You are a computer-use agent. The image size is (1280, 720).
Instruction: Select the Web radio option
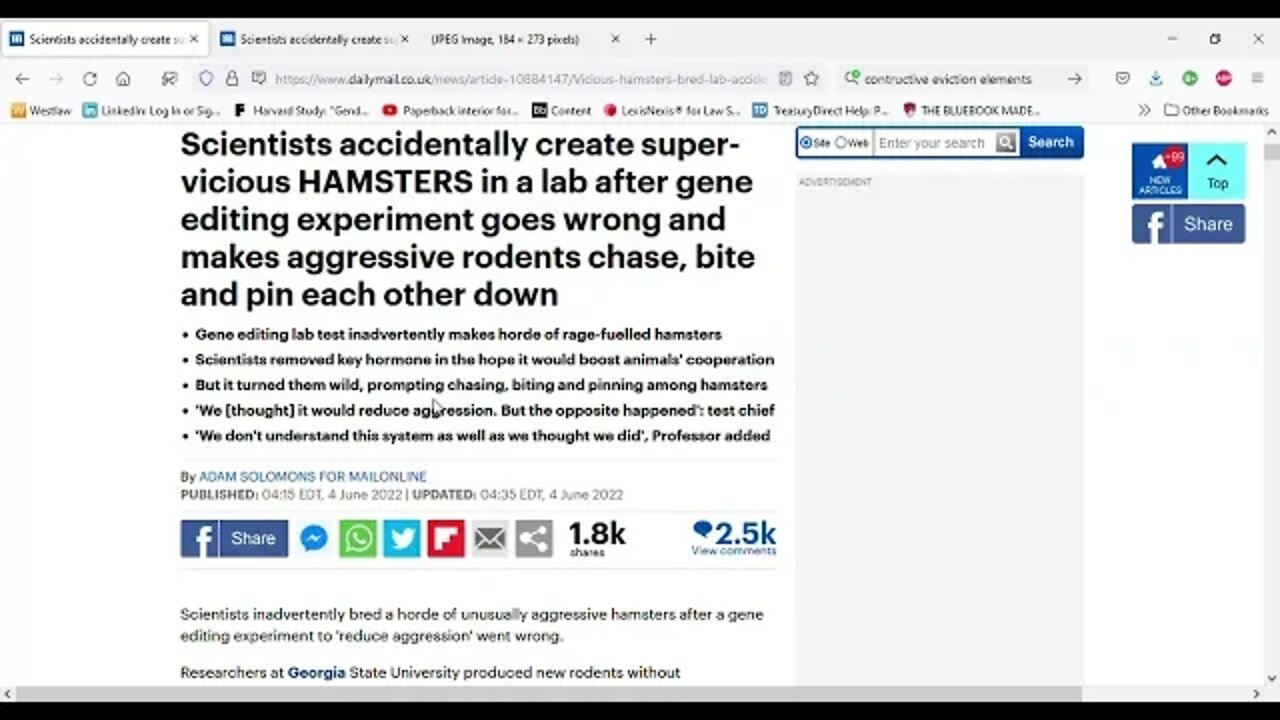click(x=840, y=143)
